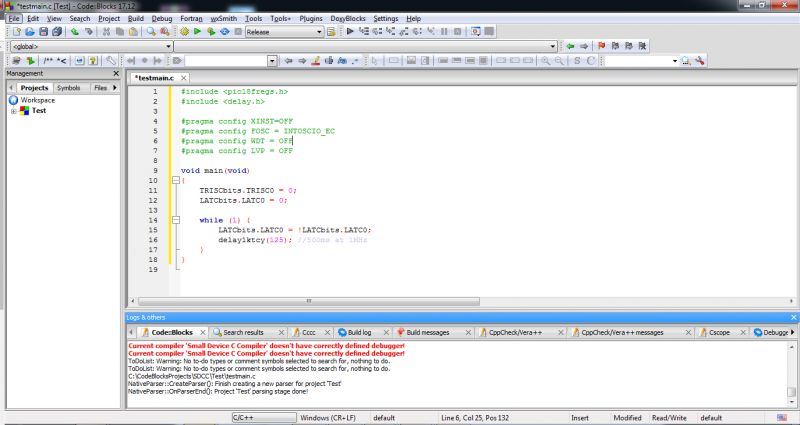Click the Save file floppy icon

[42, 32]
